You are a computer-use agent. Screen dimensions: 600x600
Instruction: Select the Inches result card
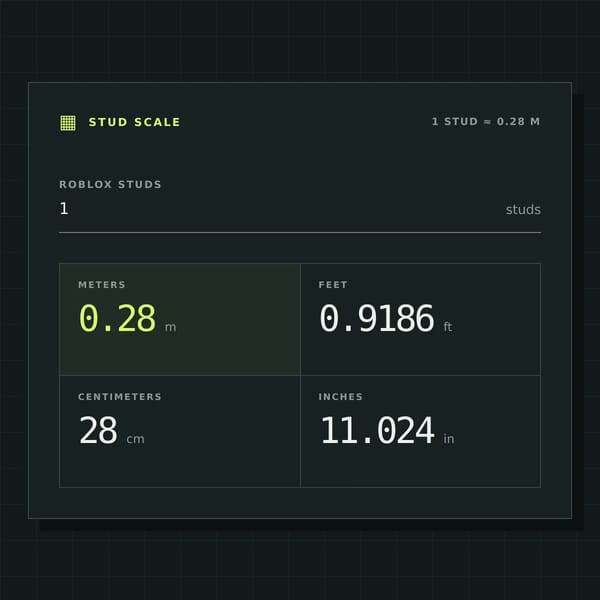(x=421, y=431)
